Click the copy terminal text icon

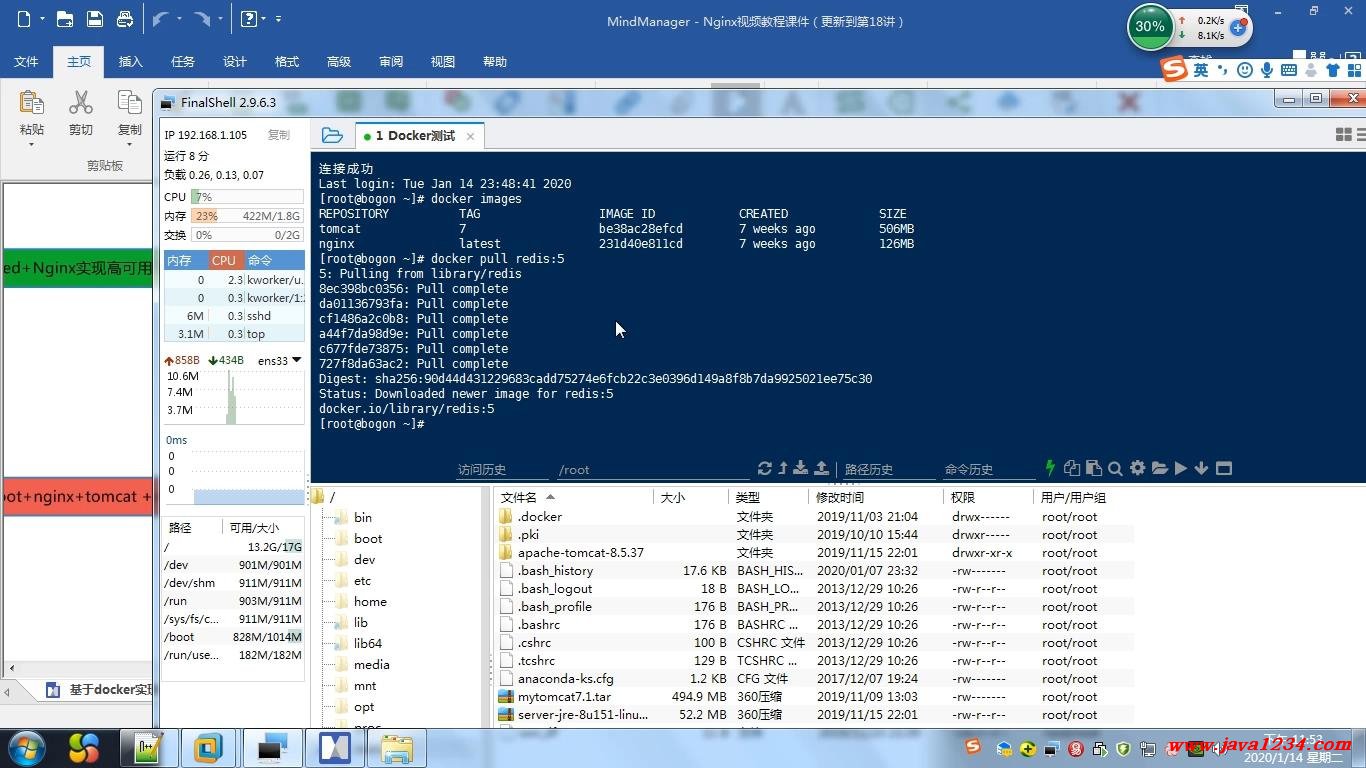tap(1072, 468)
